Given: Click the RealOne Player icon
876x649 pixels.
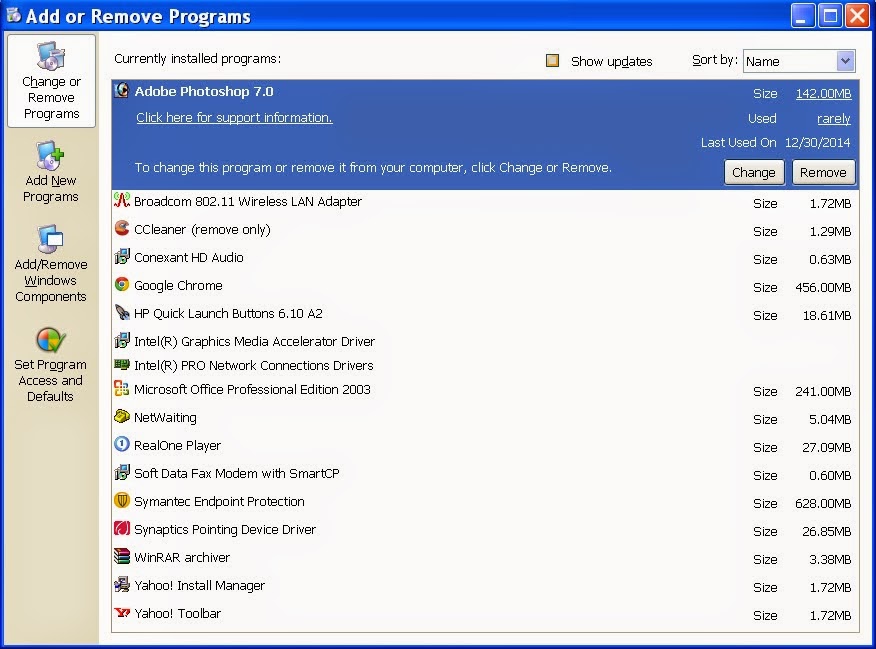Looking at the screenshot, I should [122, 444].
